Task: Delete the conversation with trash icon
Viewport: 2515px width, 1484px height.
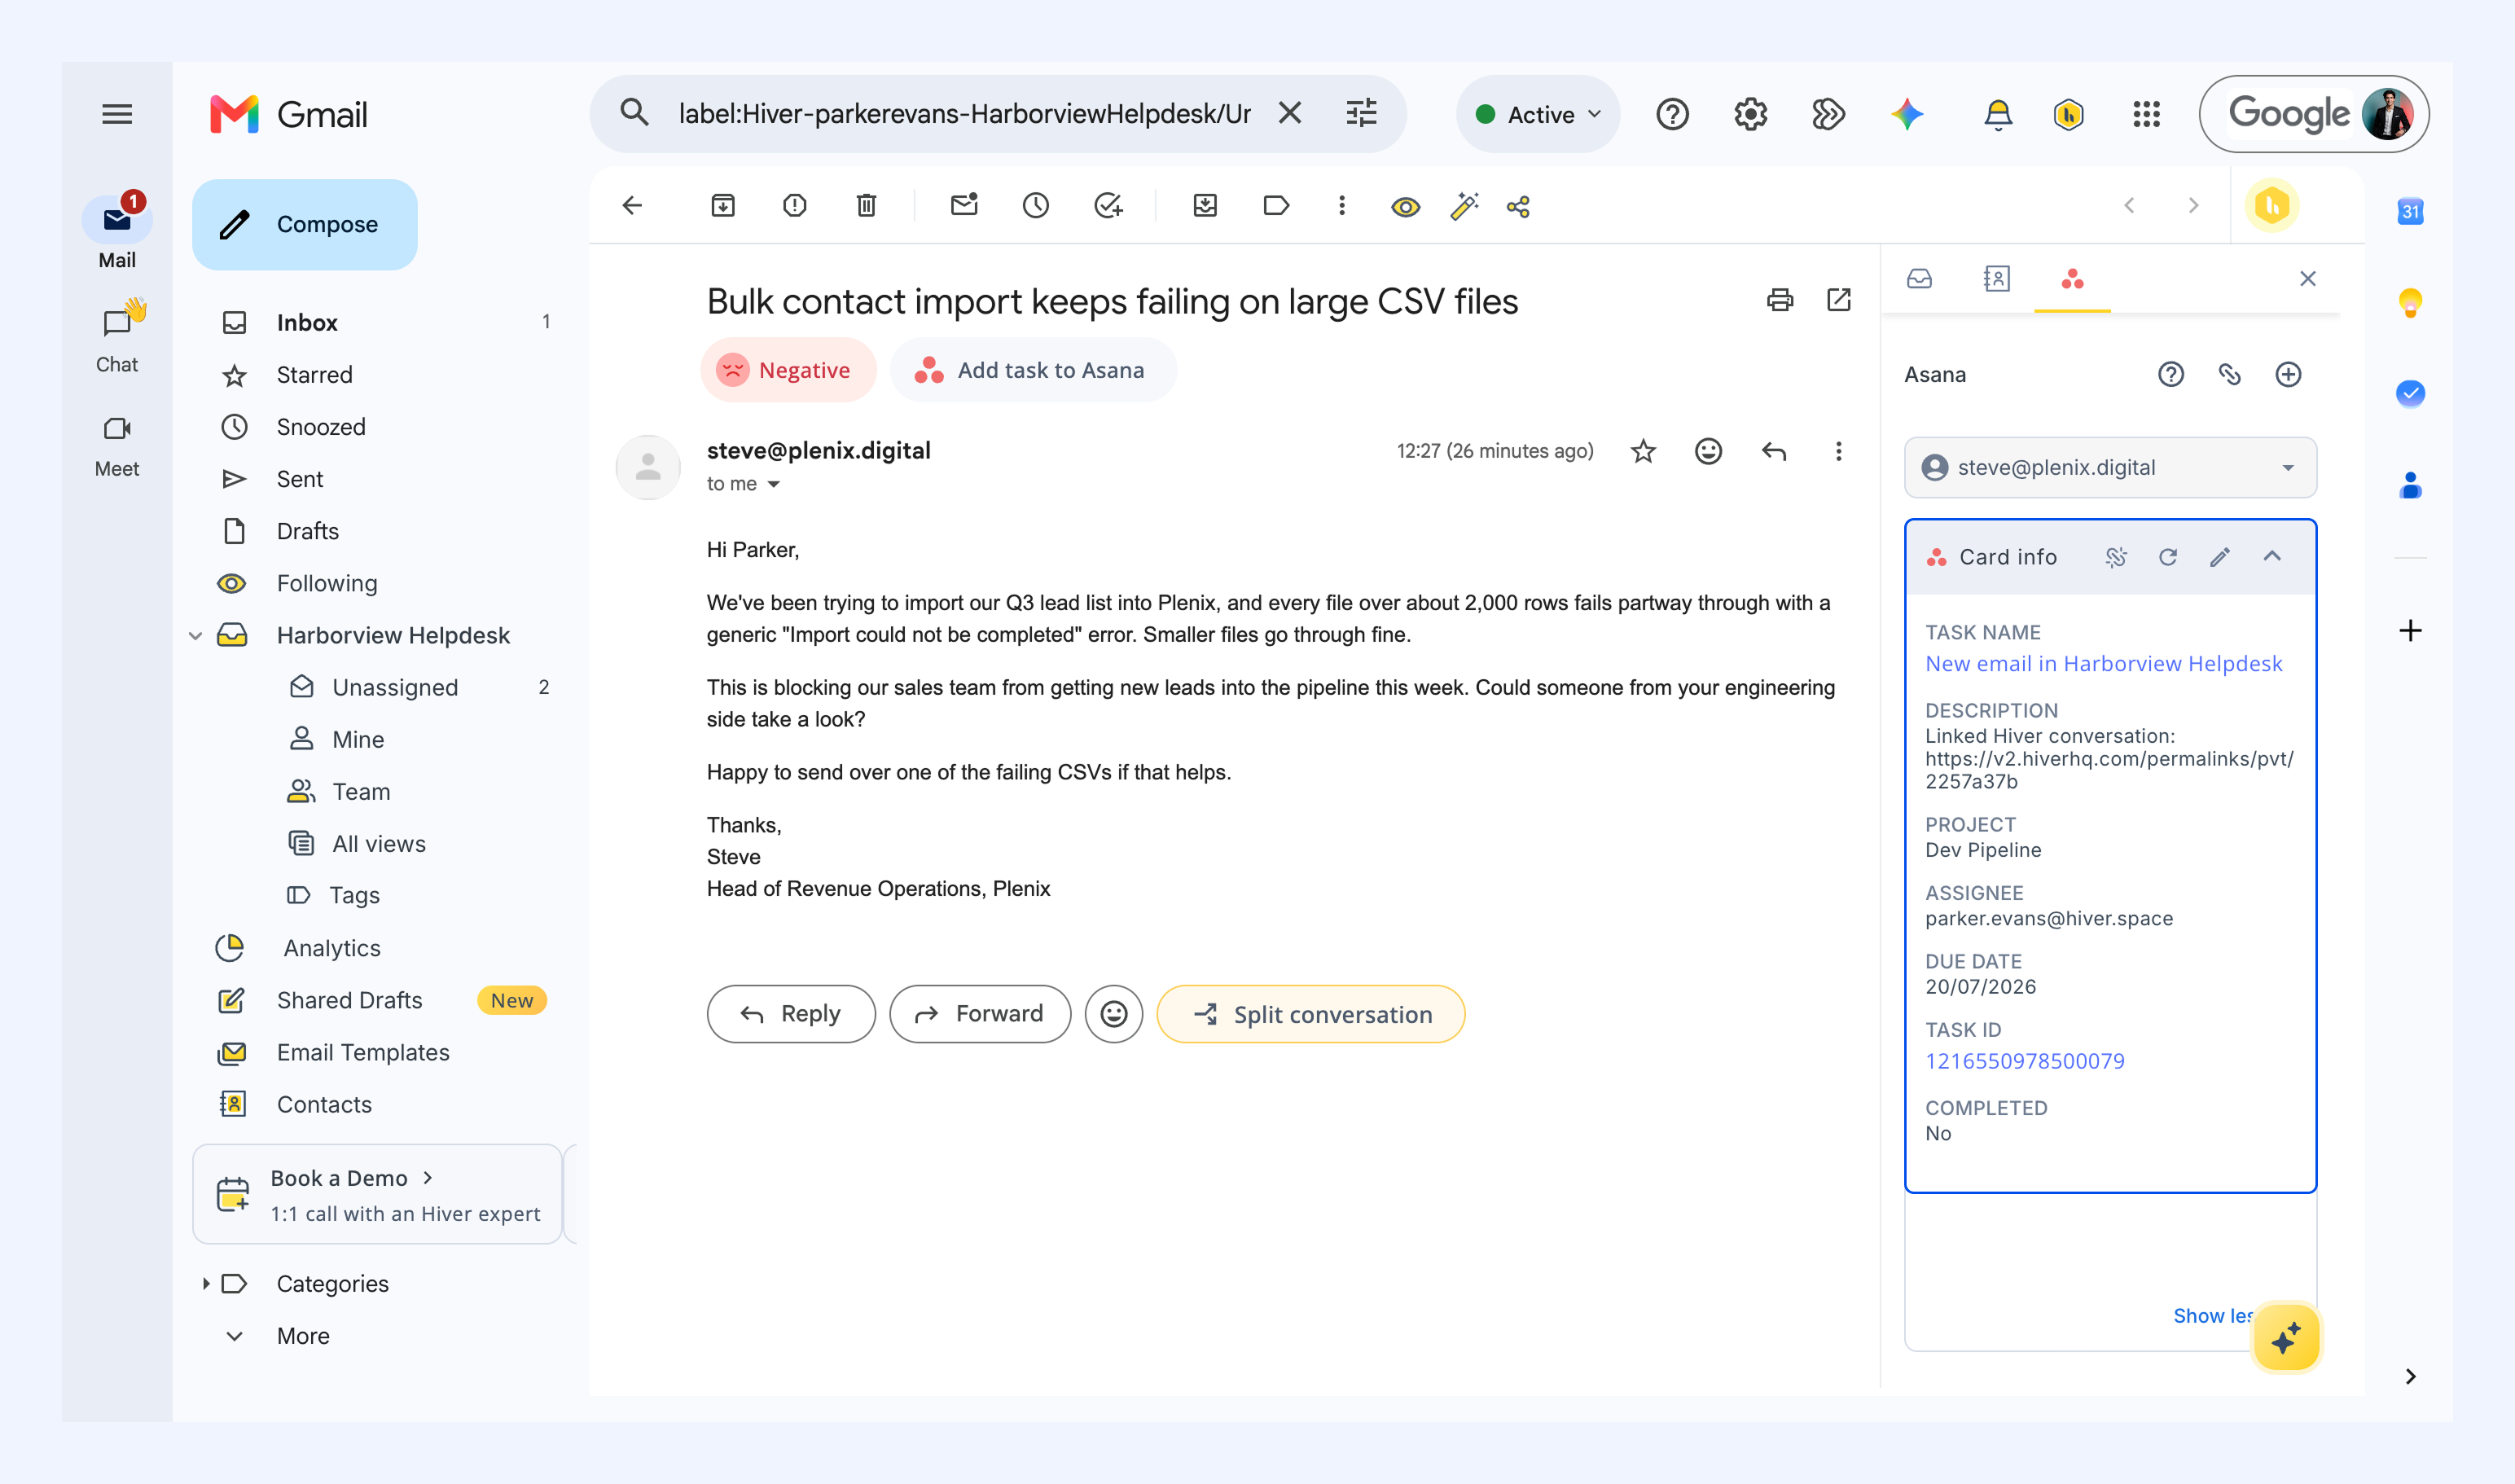Action: coord(866,206)
